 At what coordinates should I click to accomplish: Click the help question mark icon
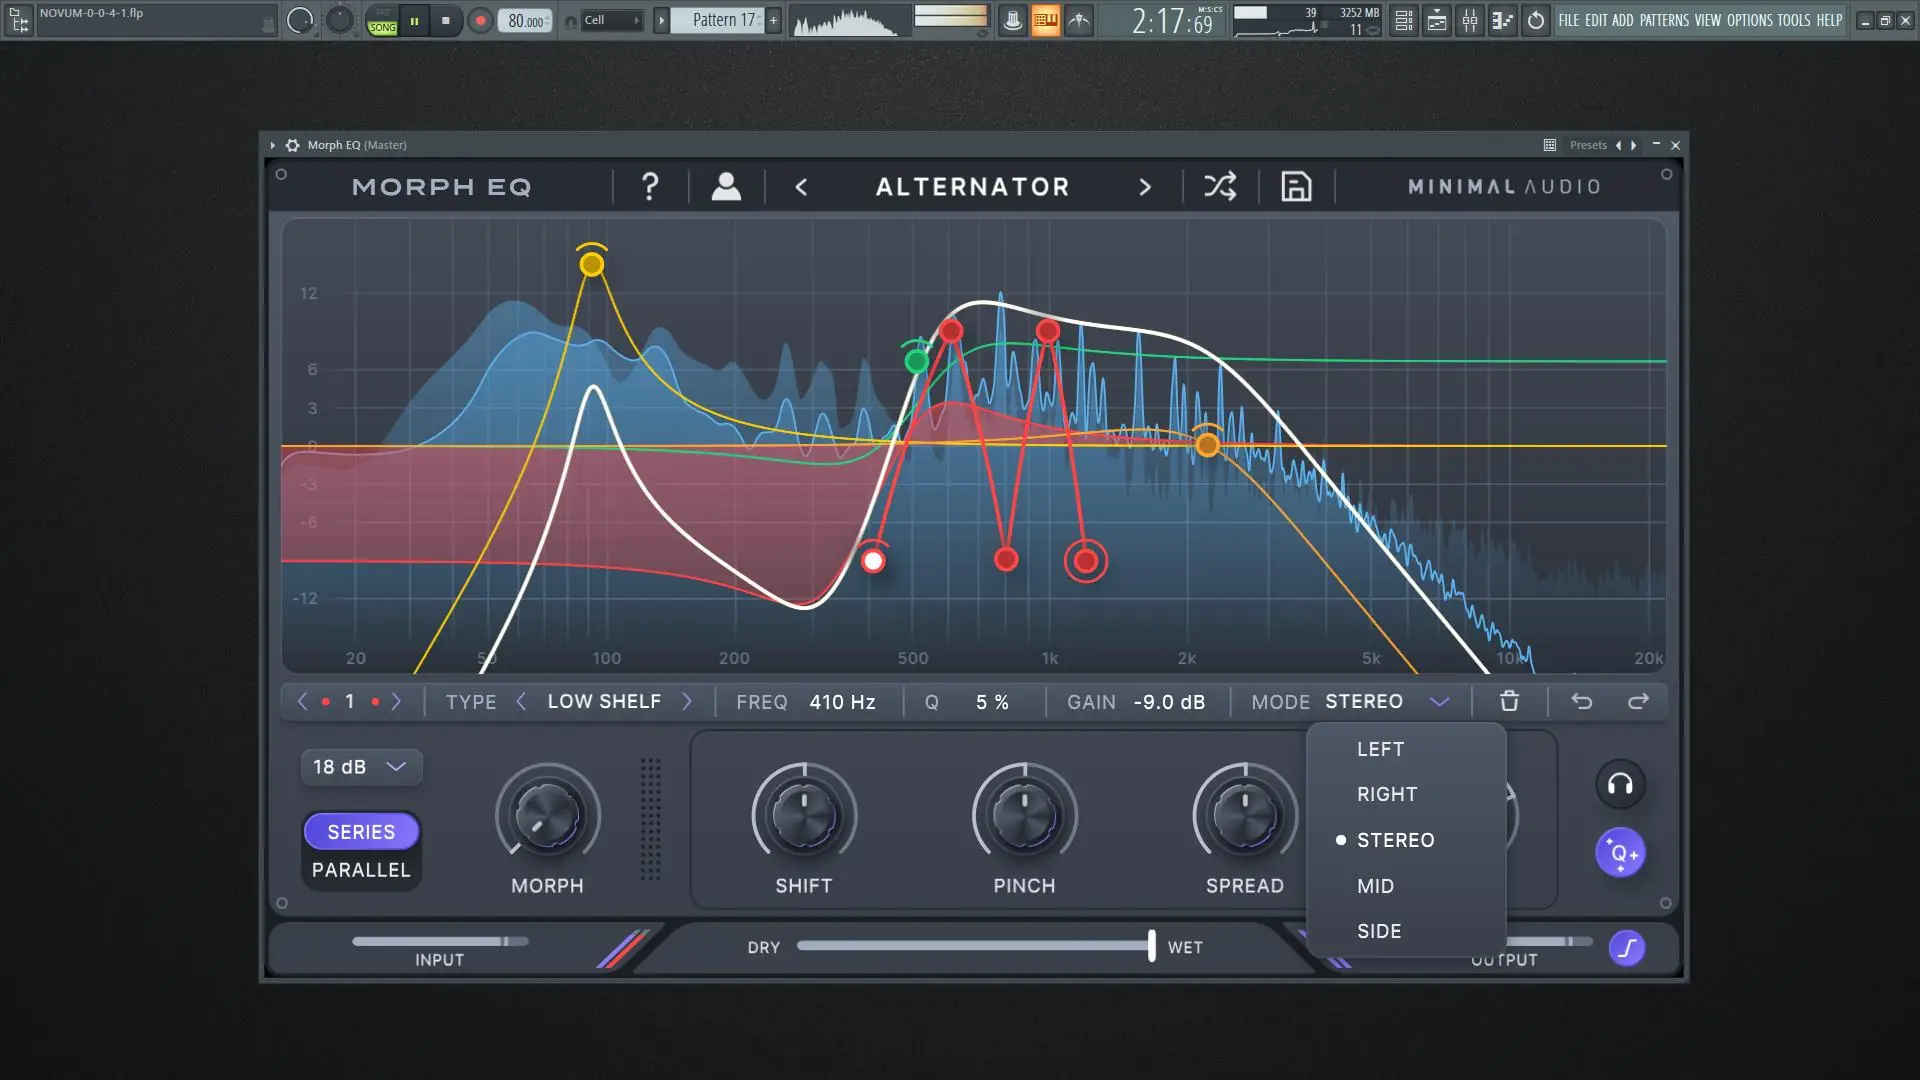click(x=650, y=187)
